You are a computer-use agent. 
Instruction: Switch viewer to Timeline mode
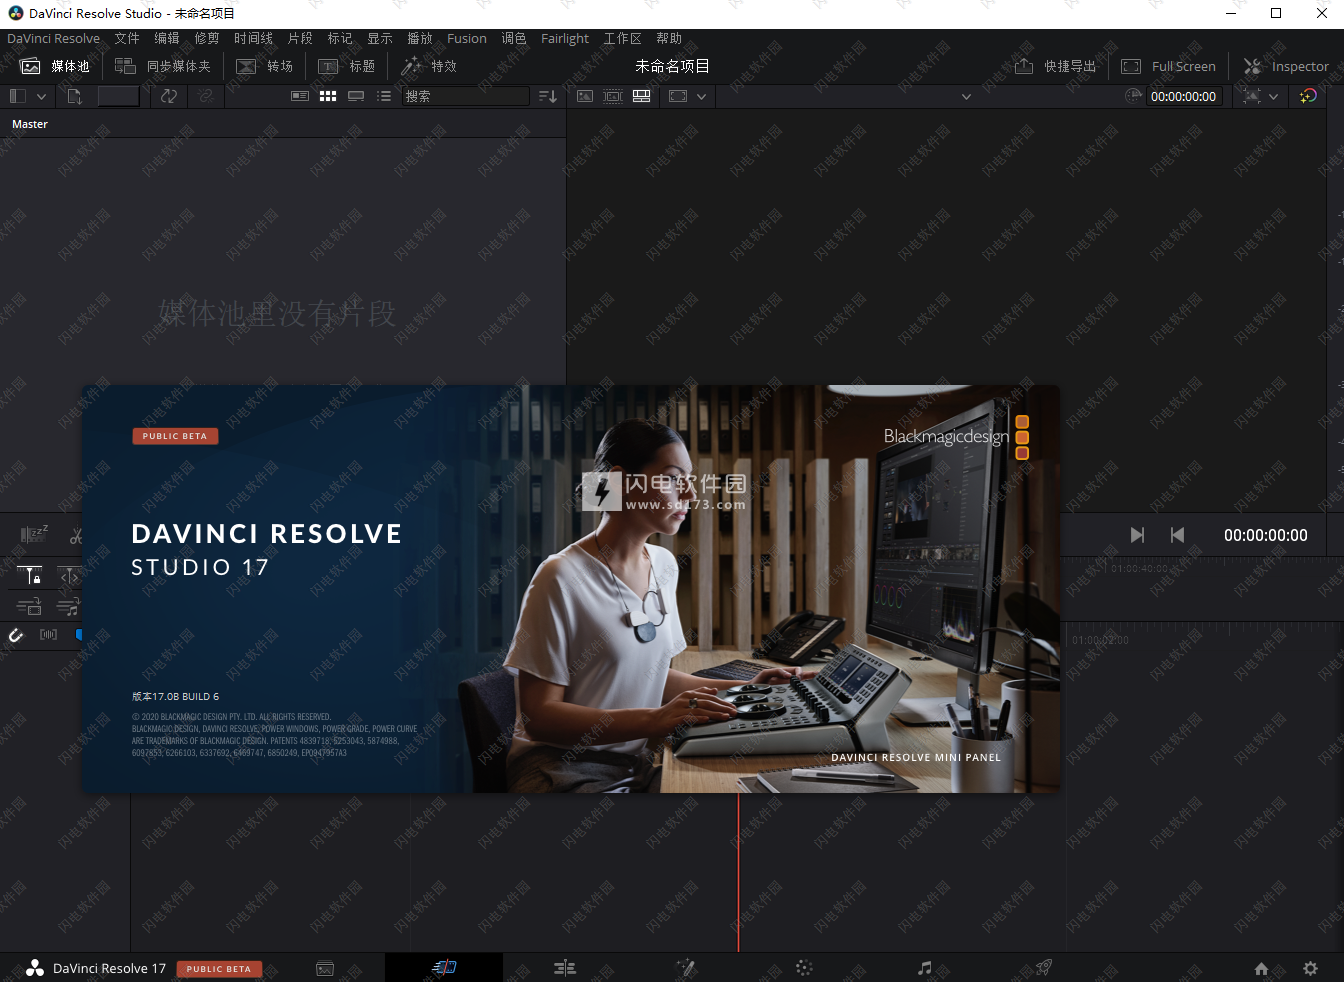coord(641,96)
